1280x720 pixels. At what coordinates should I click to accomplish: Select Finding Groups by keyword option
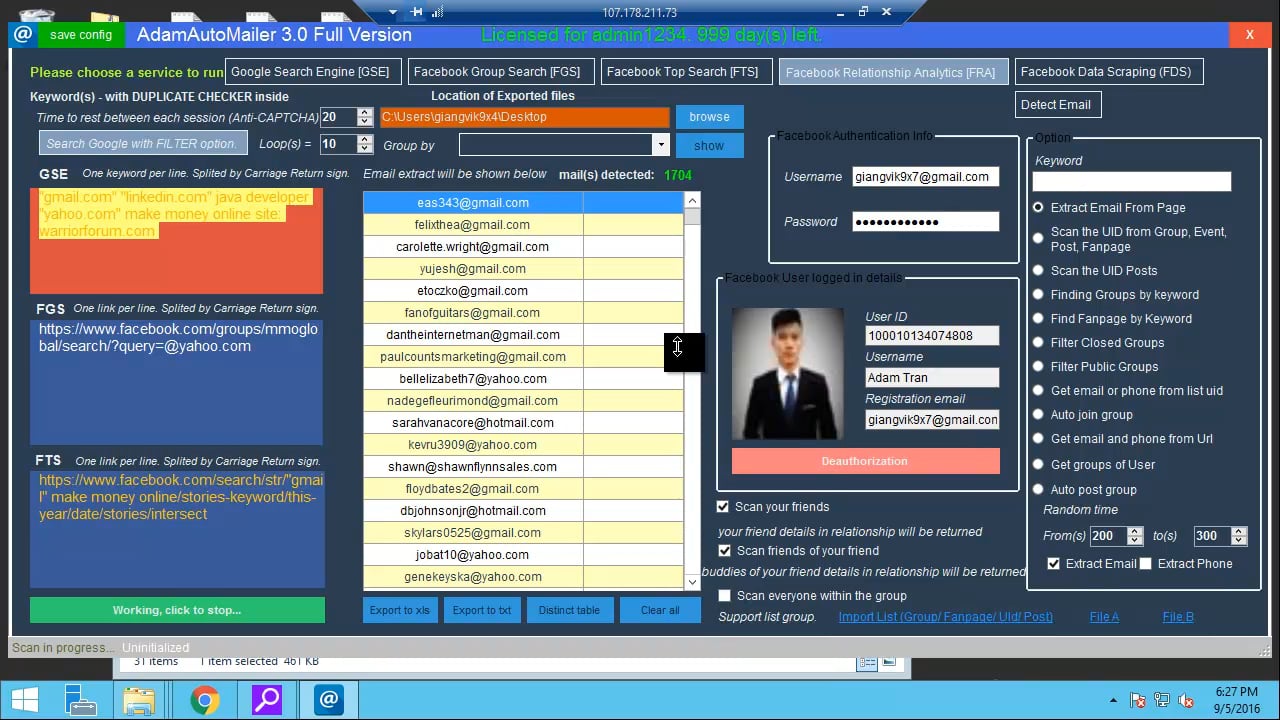[1038, 294]
